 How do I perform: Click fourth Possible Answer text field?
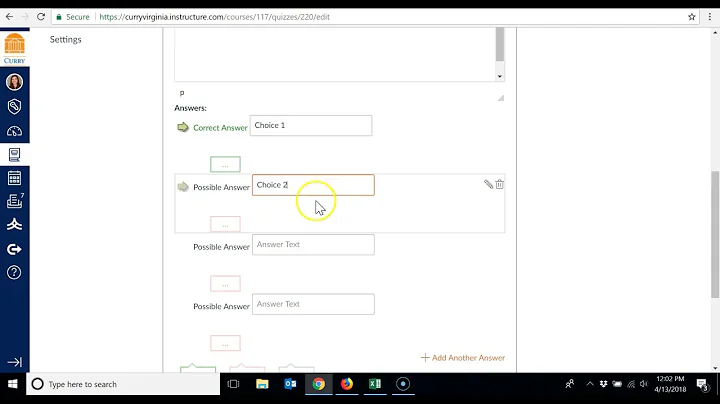coord(313,304)
